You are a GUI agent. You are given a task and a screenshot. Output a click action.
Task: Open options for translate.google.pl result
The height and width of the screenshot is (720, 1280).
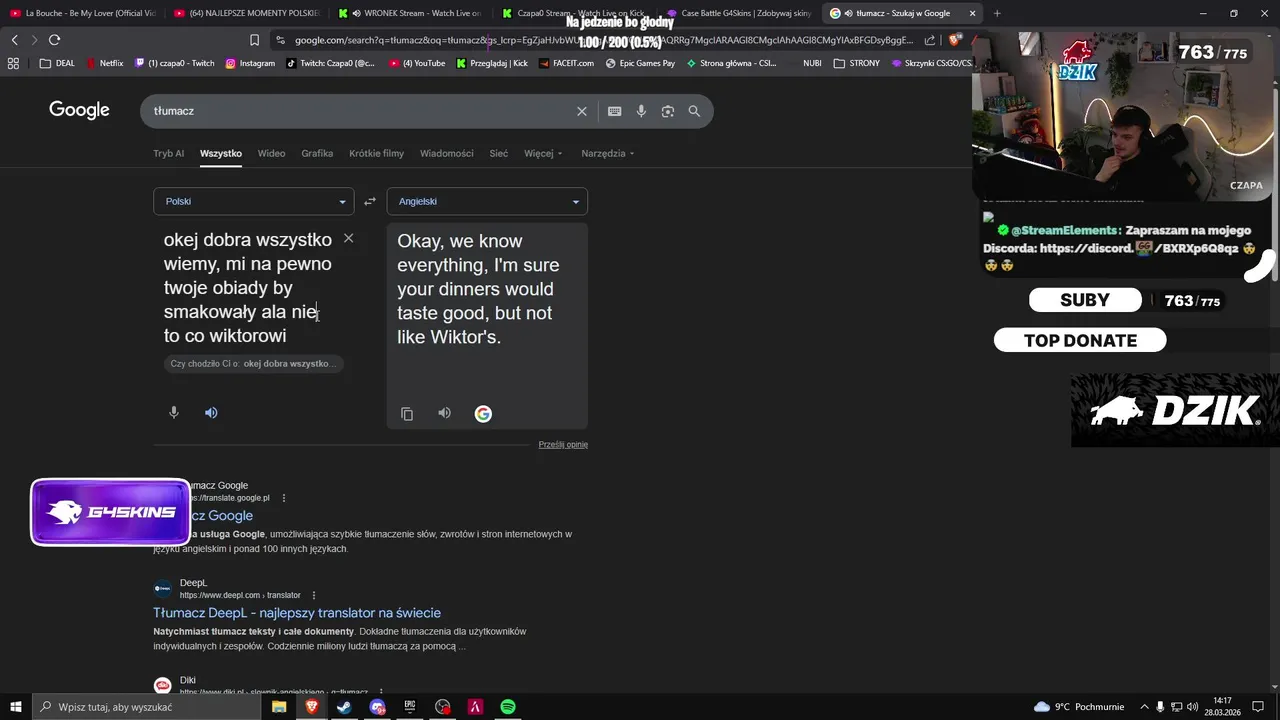283,498
